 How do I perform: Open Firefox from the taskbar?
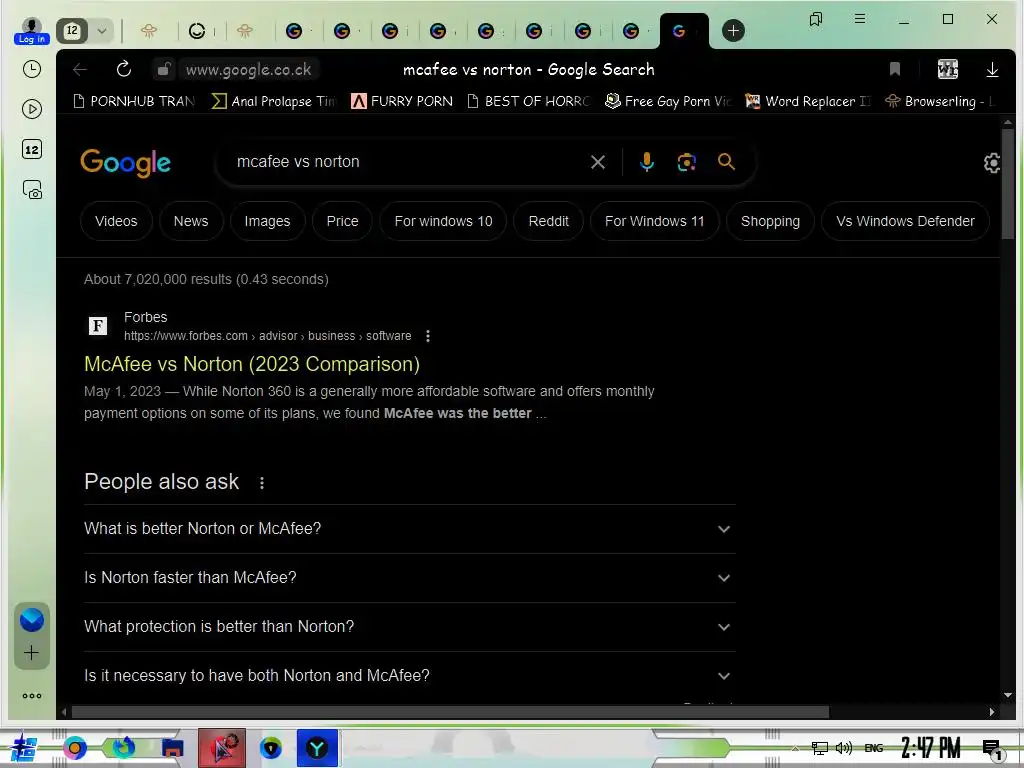[123, 748]
